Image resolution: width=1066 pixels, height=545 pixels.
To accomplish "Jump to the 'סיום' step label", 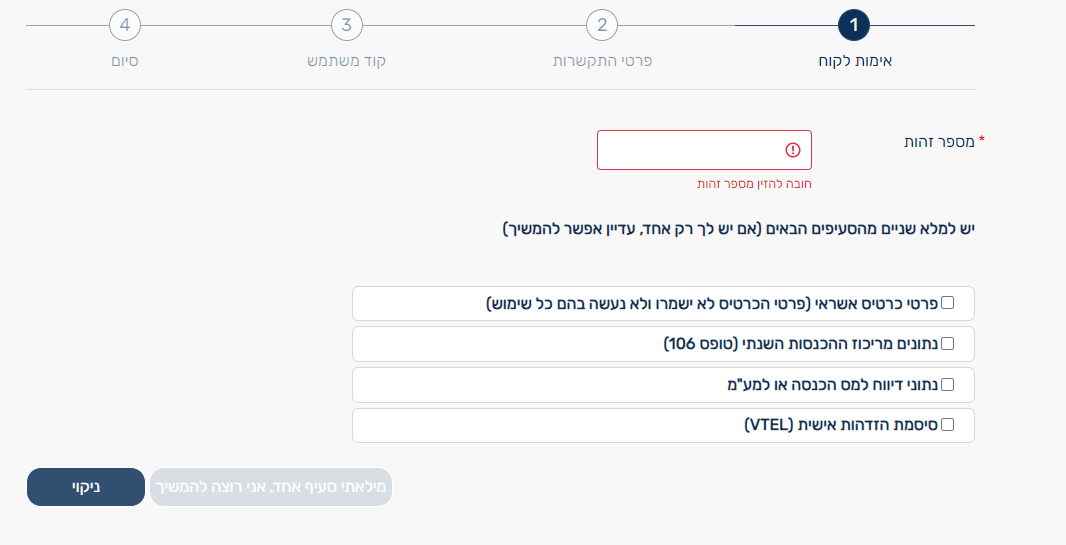I will 125,61.
